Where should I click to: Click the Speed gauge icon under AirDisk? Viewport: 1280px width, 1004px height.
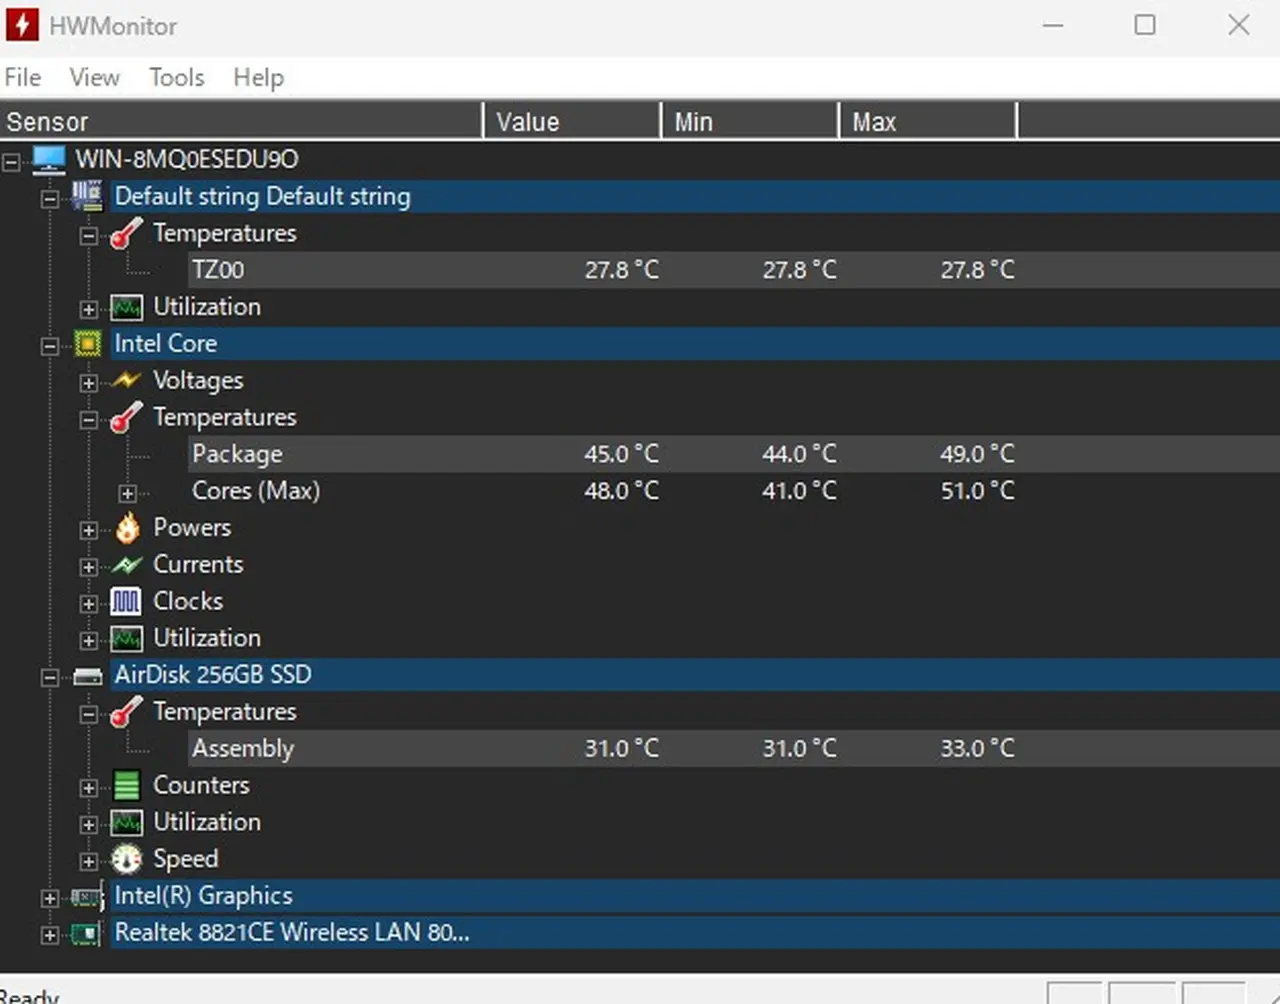coord(127,859)
